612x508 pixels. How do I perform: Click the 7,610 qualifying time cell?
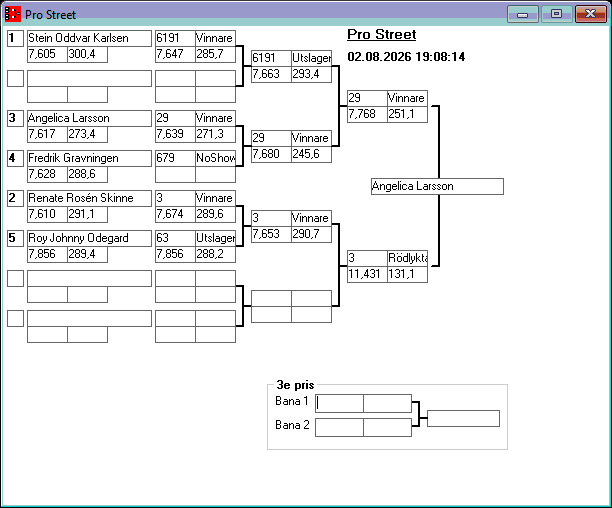pyautogui.click(x=47, y=214)
